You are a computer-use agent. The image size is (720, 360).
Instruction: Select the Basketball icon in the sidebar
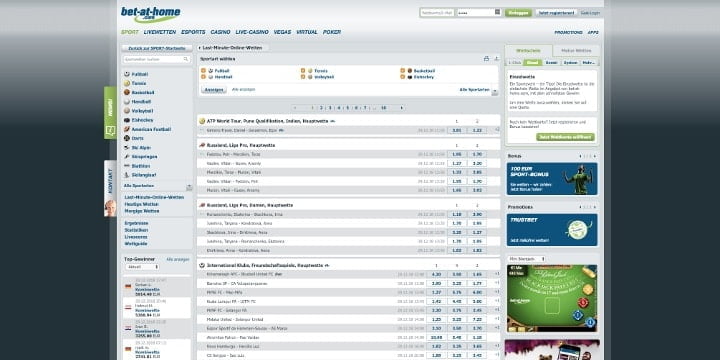click(x=127, y=92)
